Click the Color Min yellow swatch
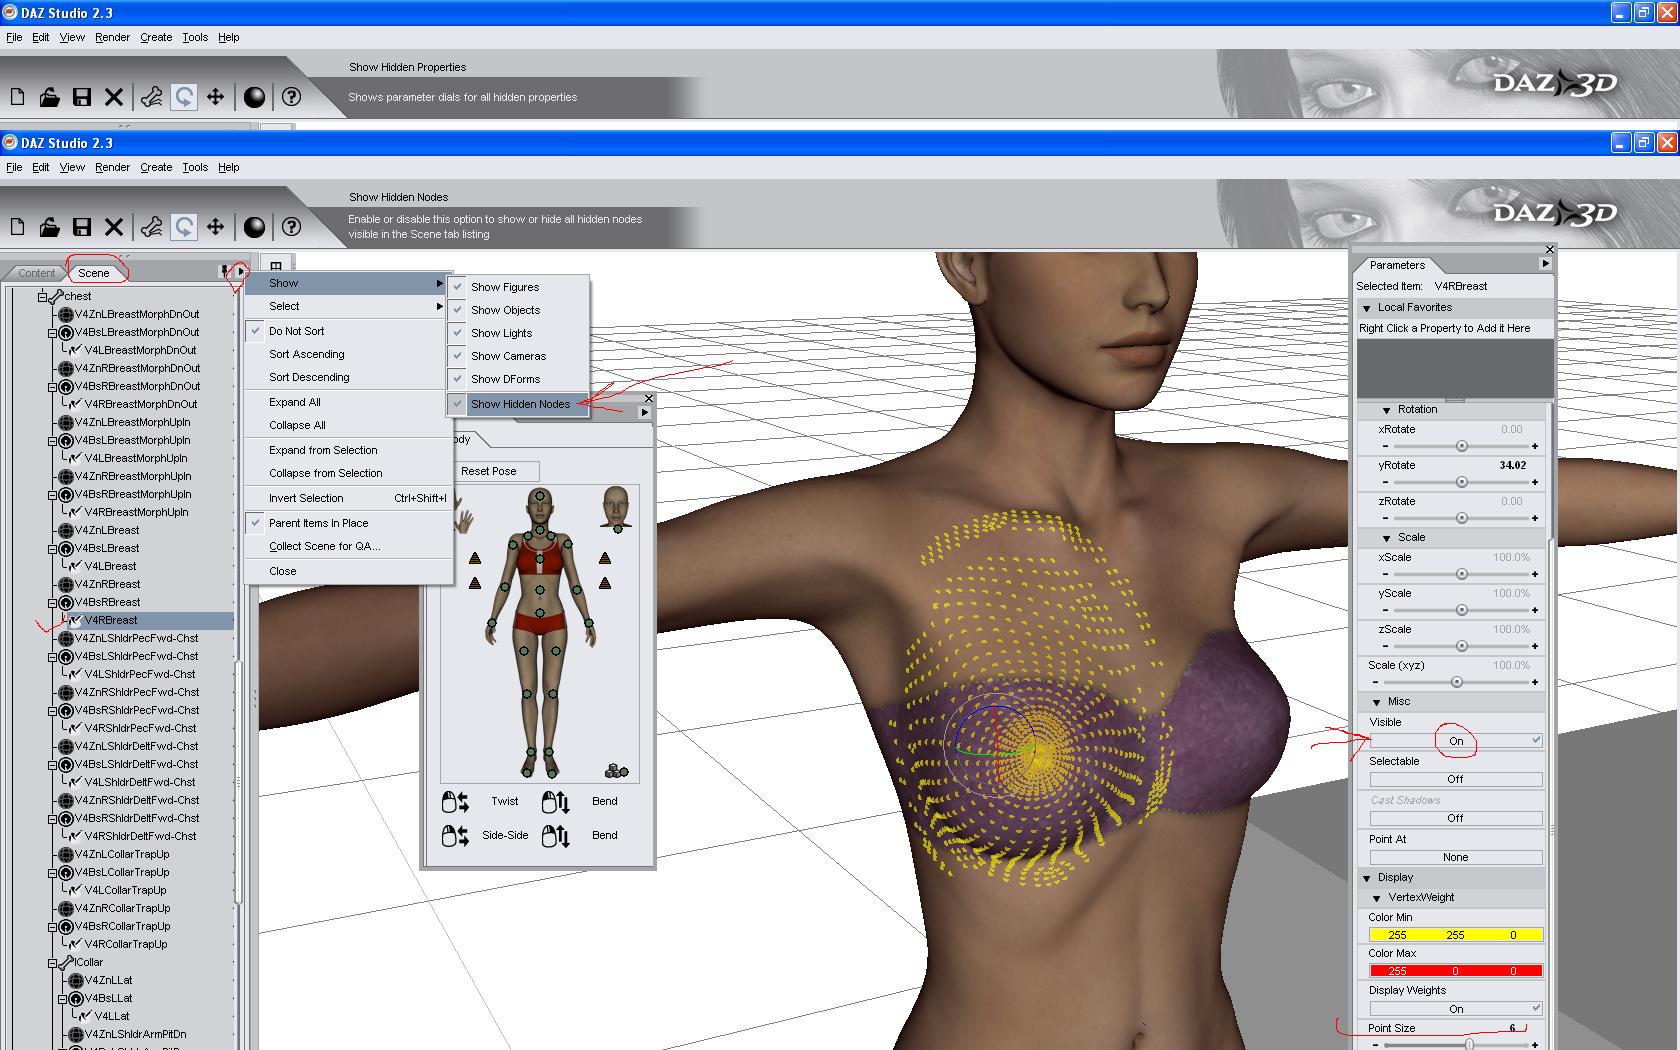1680x1050 pixels. pos(1455,935)
